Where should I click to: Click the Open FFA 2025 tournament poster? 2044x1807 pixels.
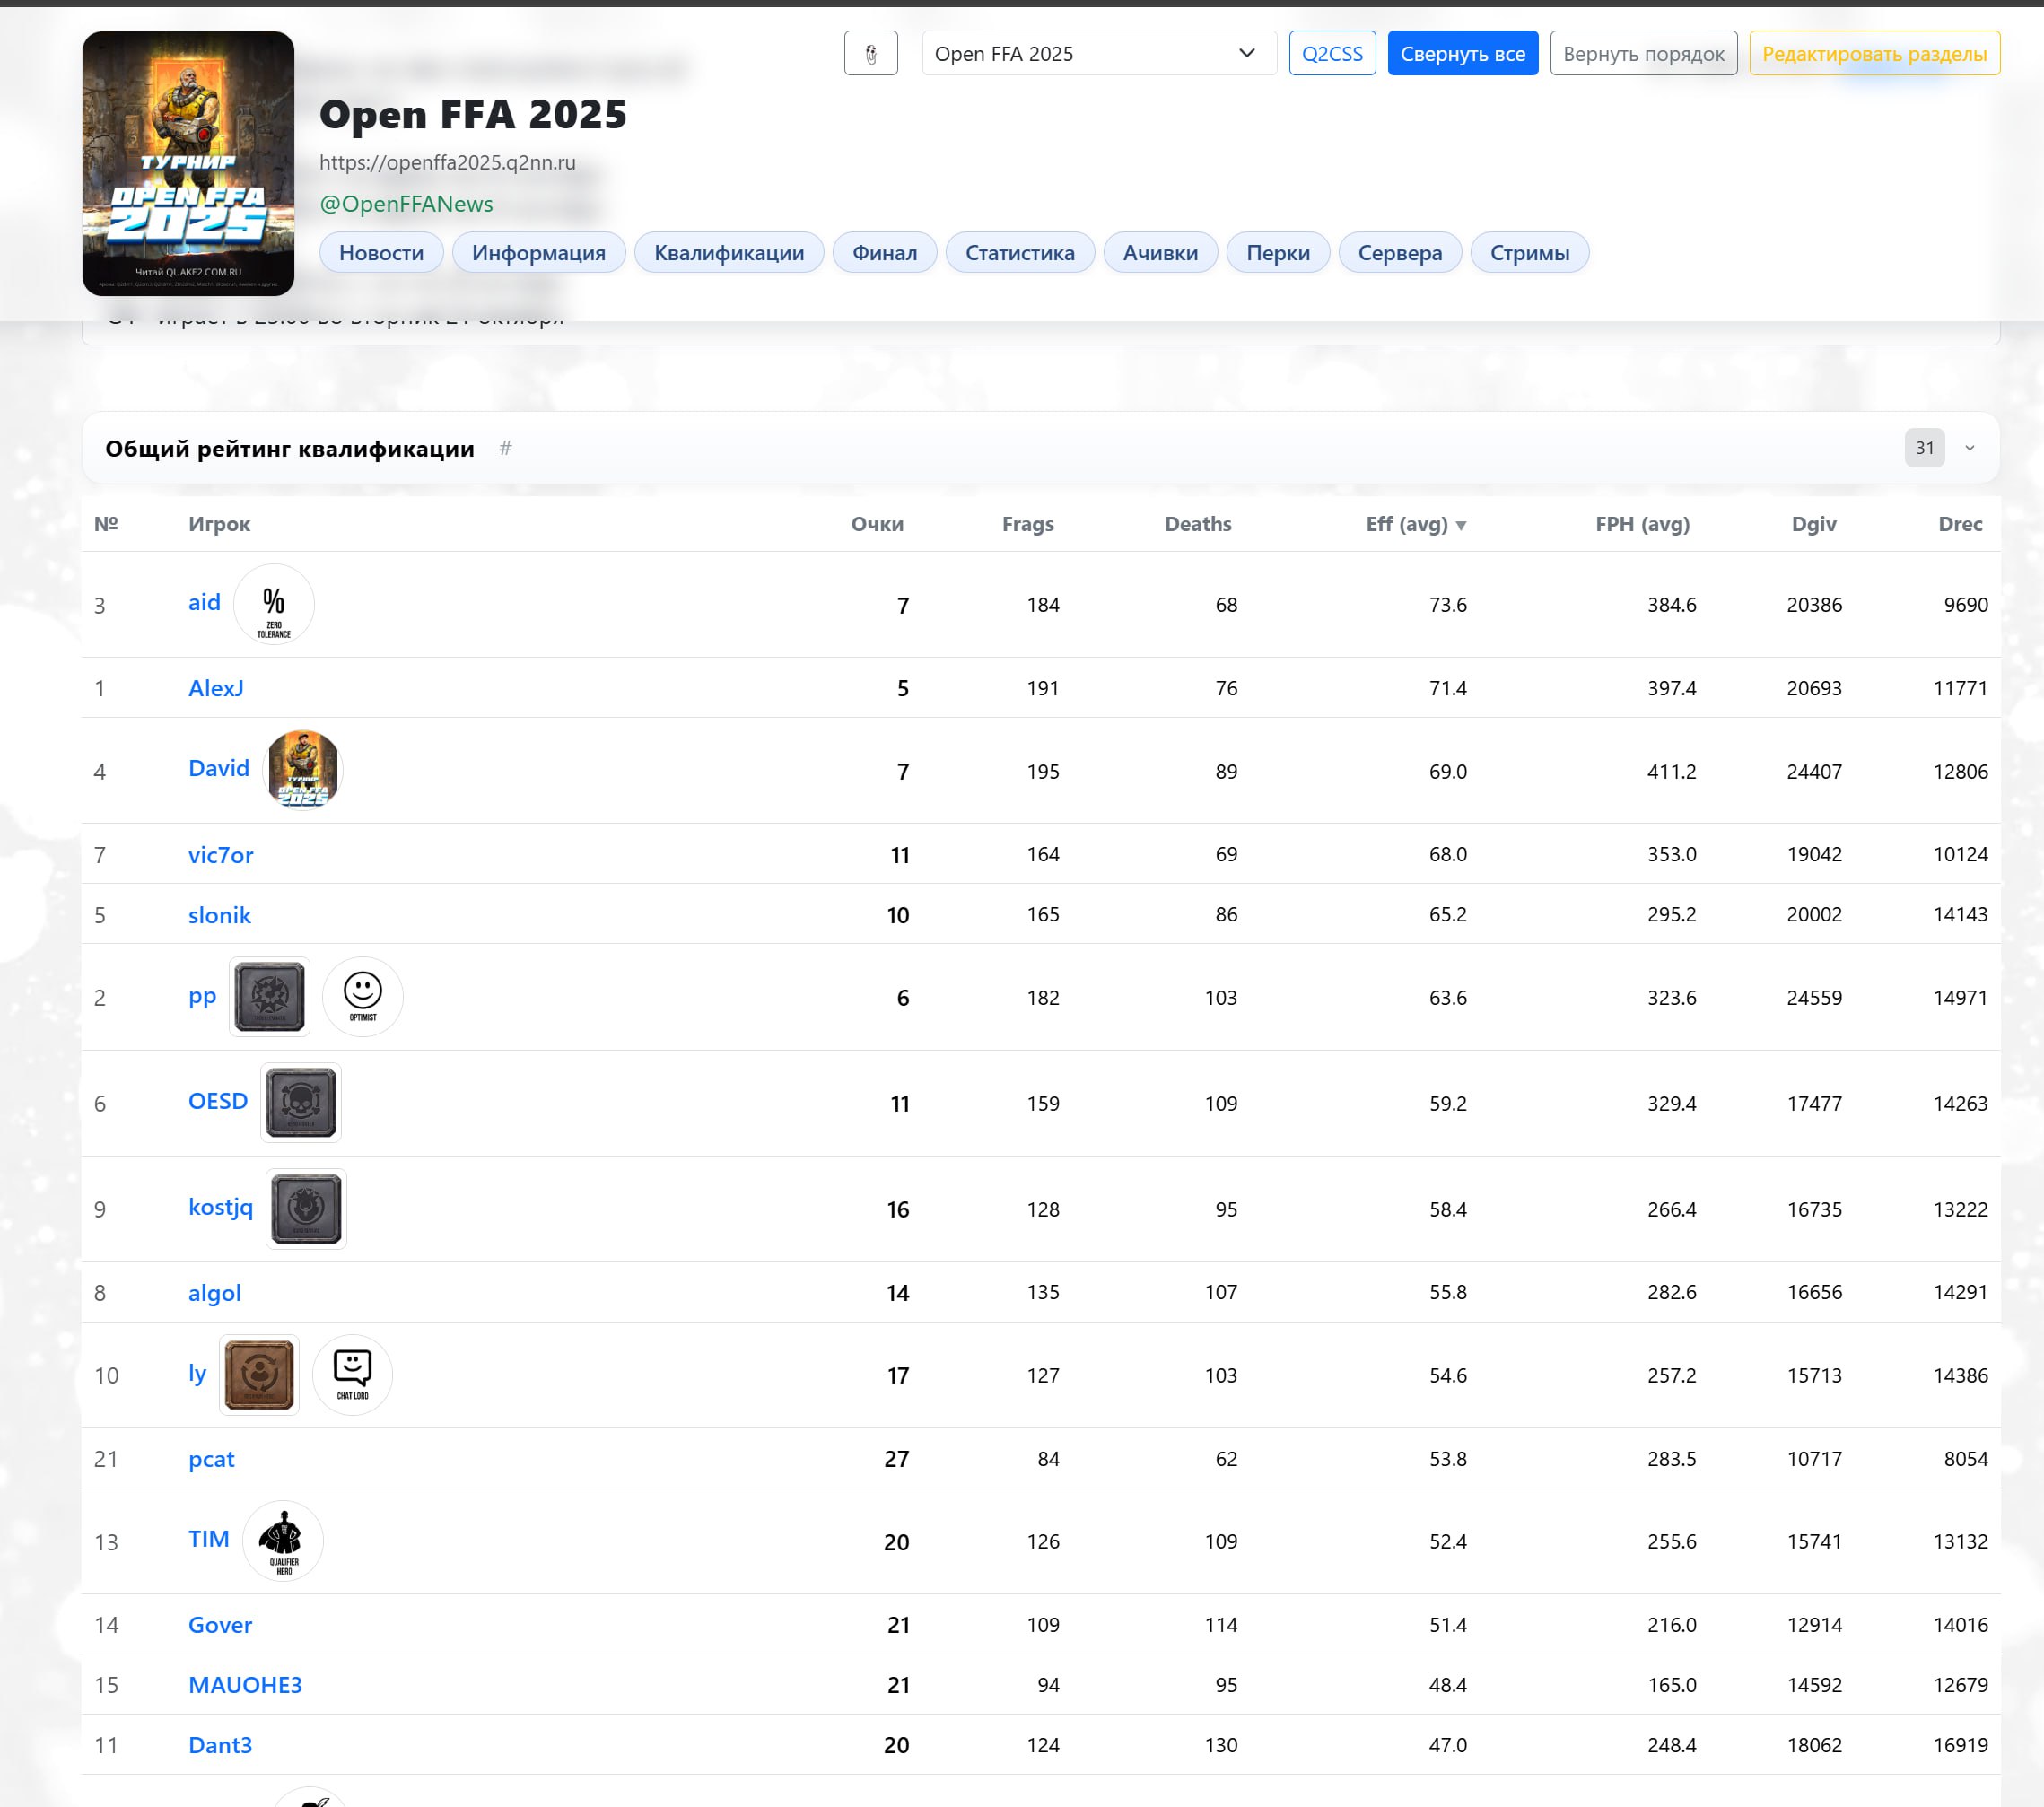click(188, 164)
